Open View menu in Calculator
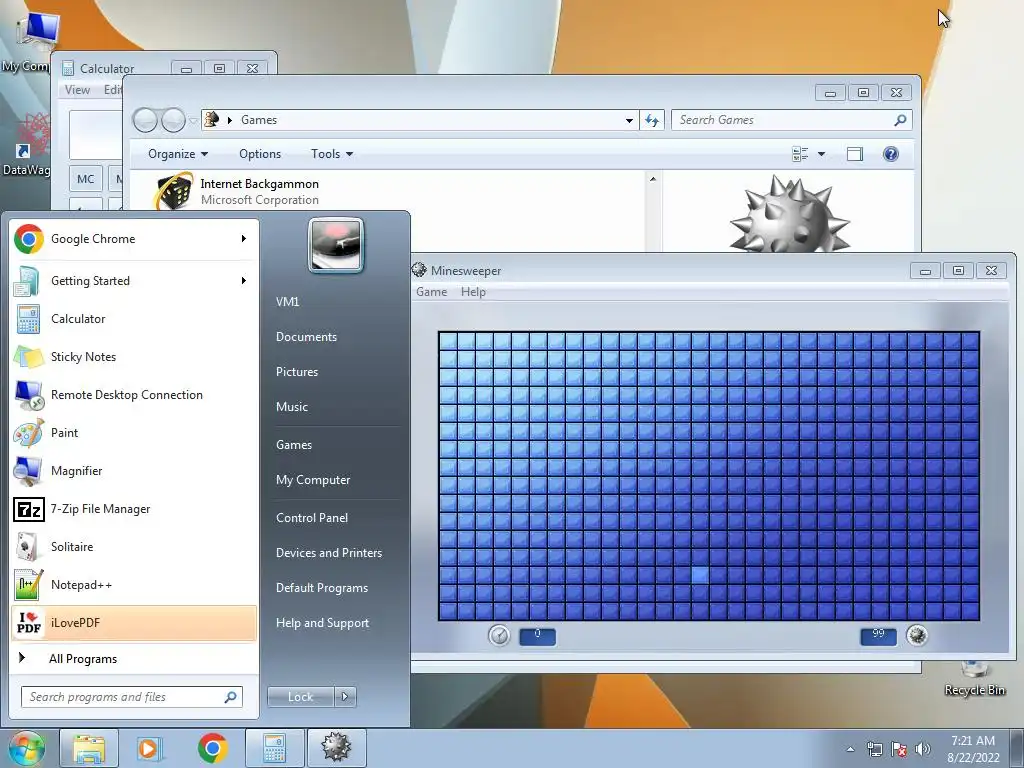 point(77,90)
